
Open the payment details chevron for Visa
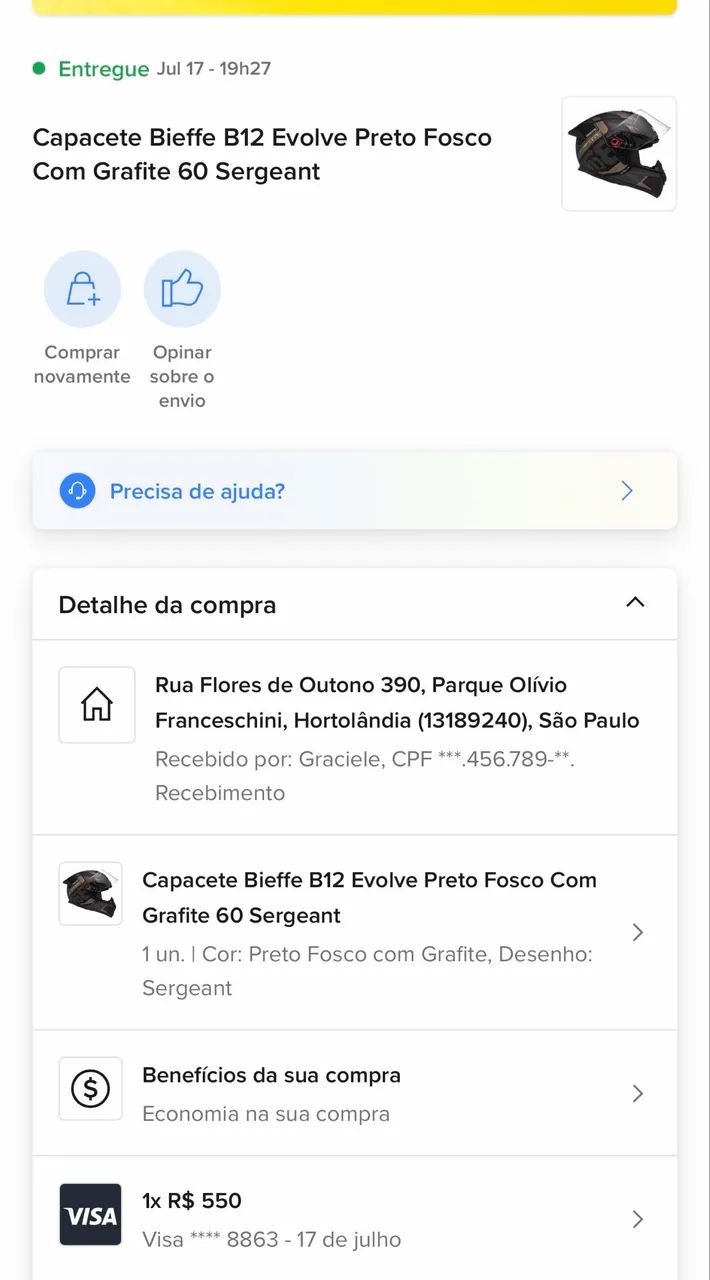coord(638,1219)
